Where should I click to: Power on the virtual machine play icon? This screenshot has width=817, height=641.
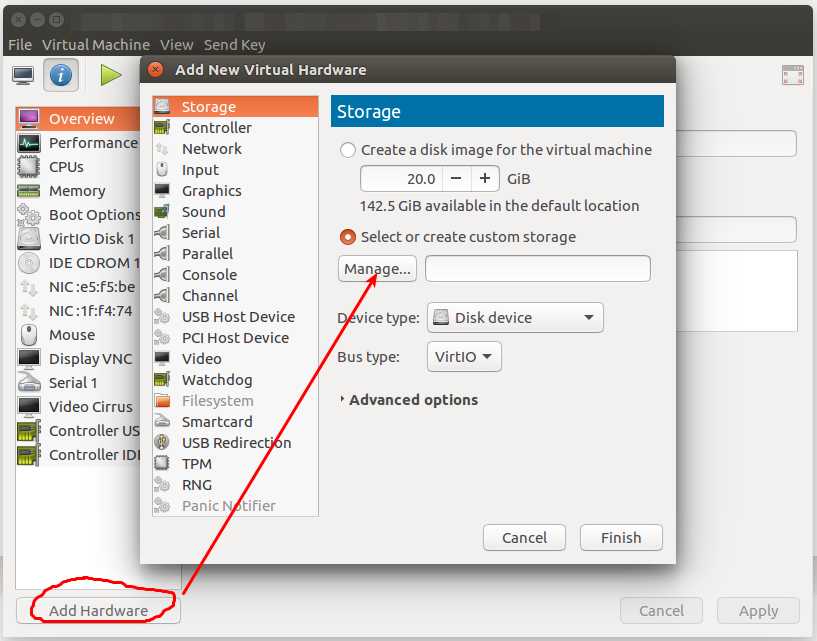tap(110, 75)
